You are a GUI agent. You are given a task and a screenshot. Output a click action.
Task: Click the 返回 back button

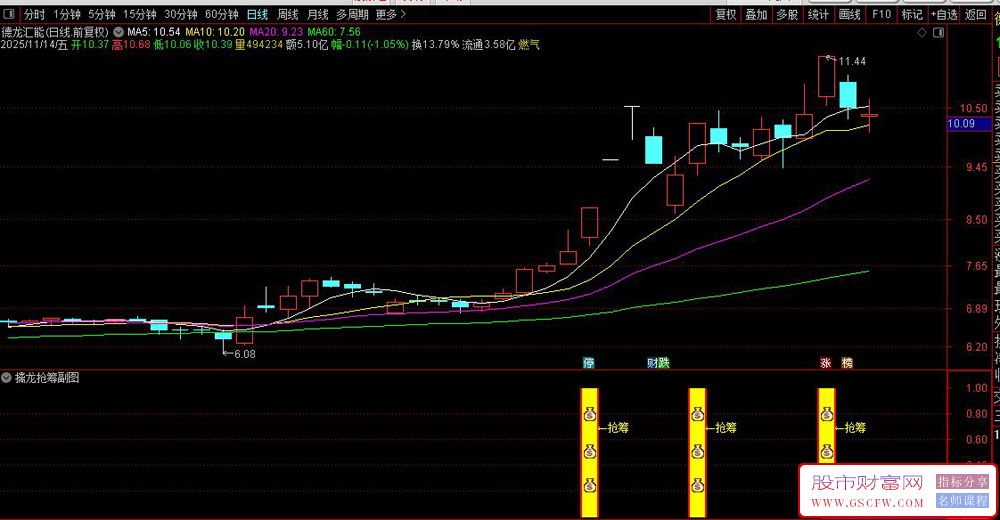point(976,14)
